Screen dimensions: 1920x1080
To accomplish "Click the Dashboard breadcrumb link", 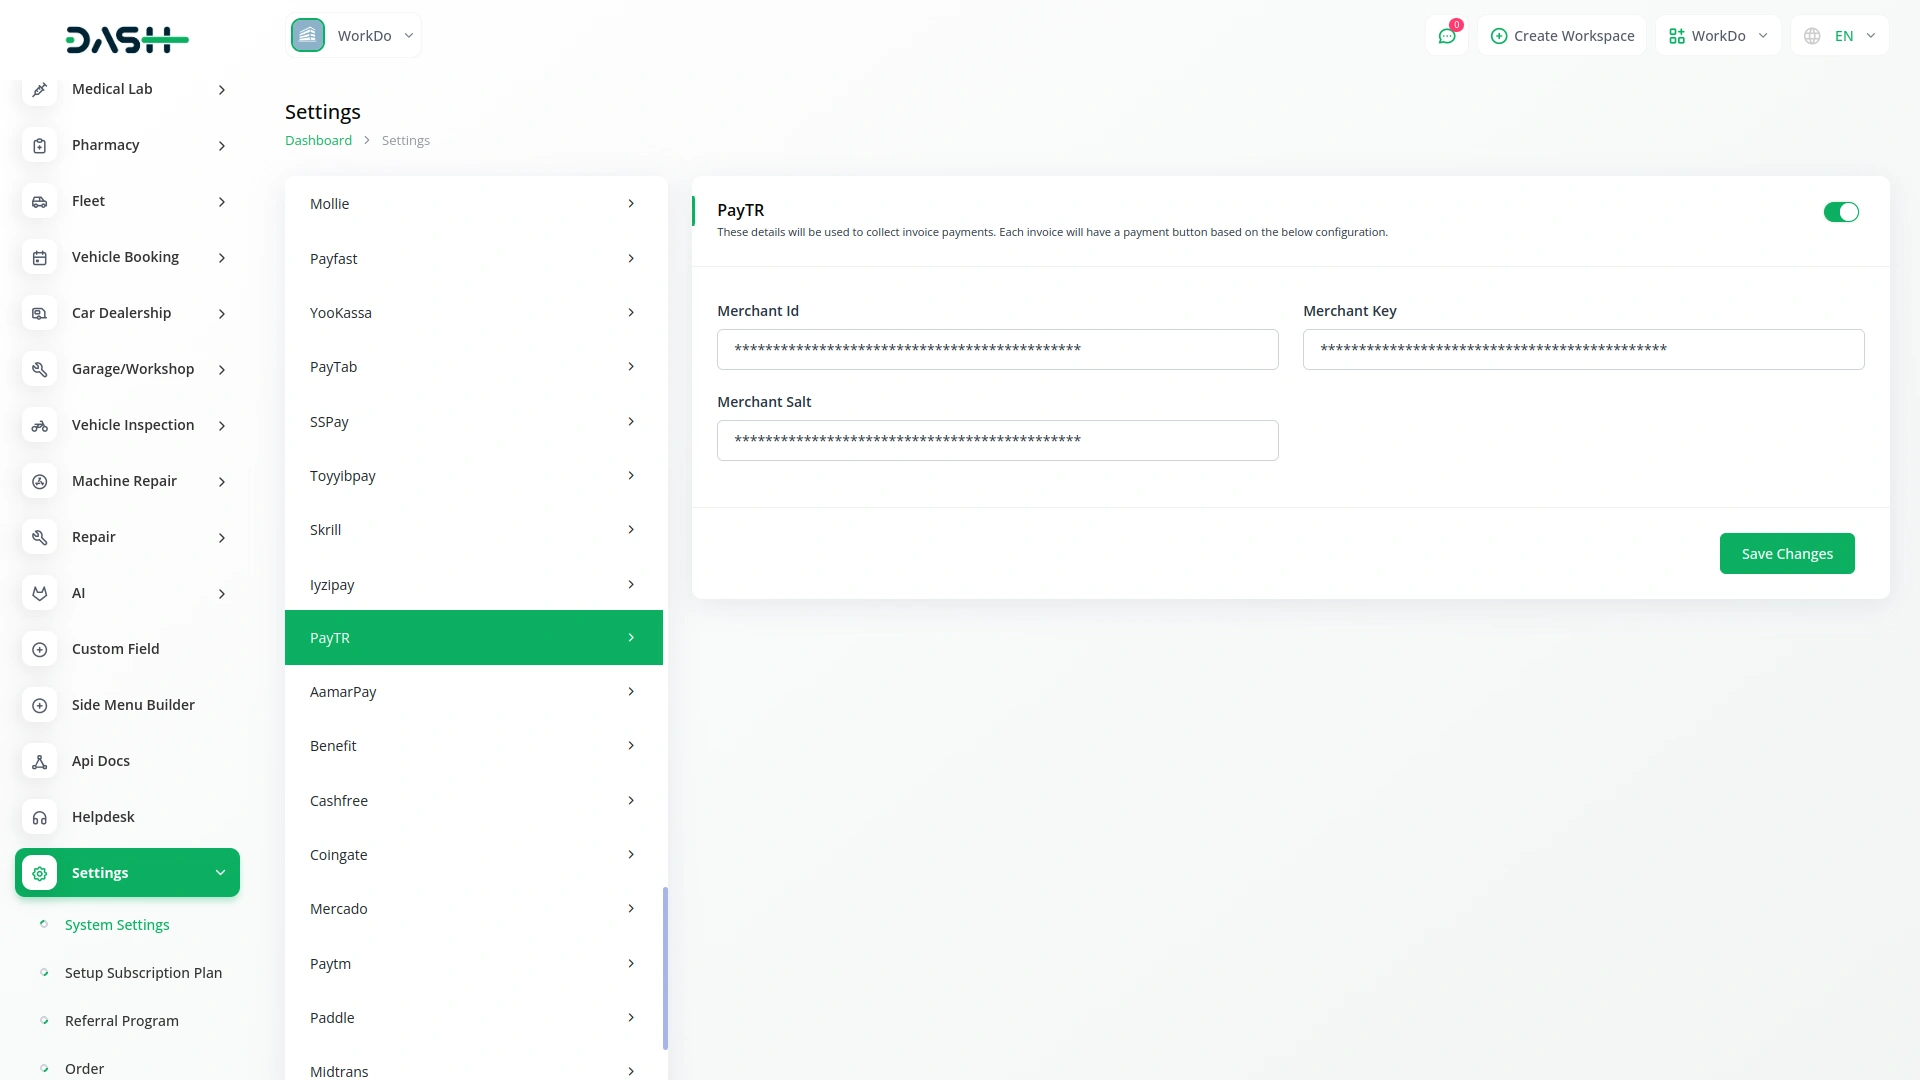I will tap(318, 141).
